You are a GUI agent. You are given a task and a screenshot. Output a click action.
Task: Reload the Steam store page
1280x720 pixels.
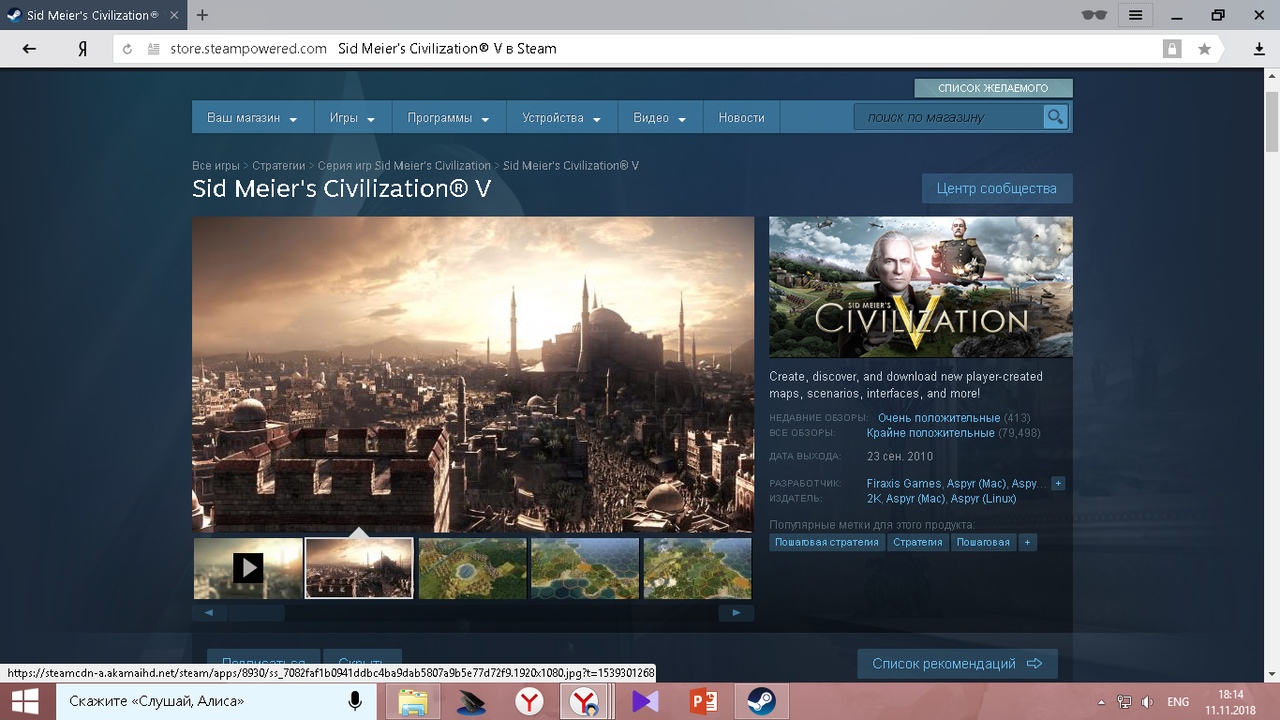point(127,48)
